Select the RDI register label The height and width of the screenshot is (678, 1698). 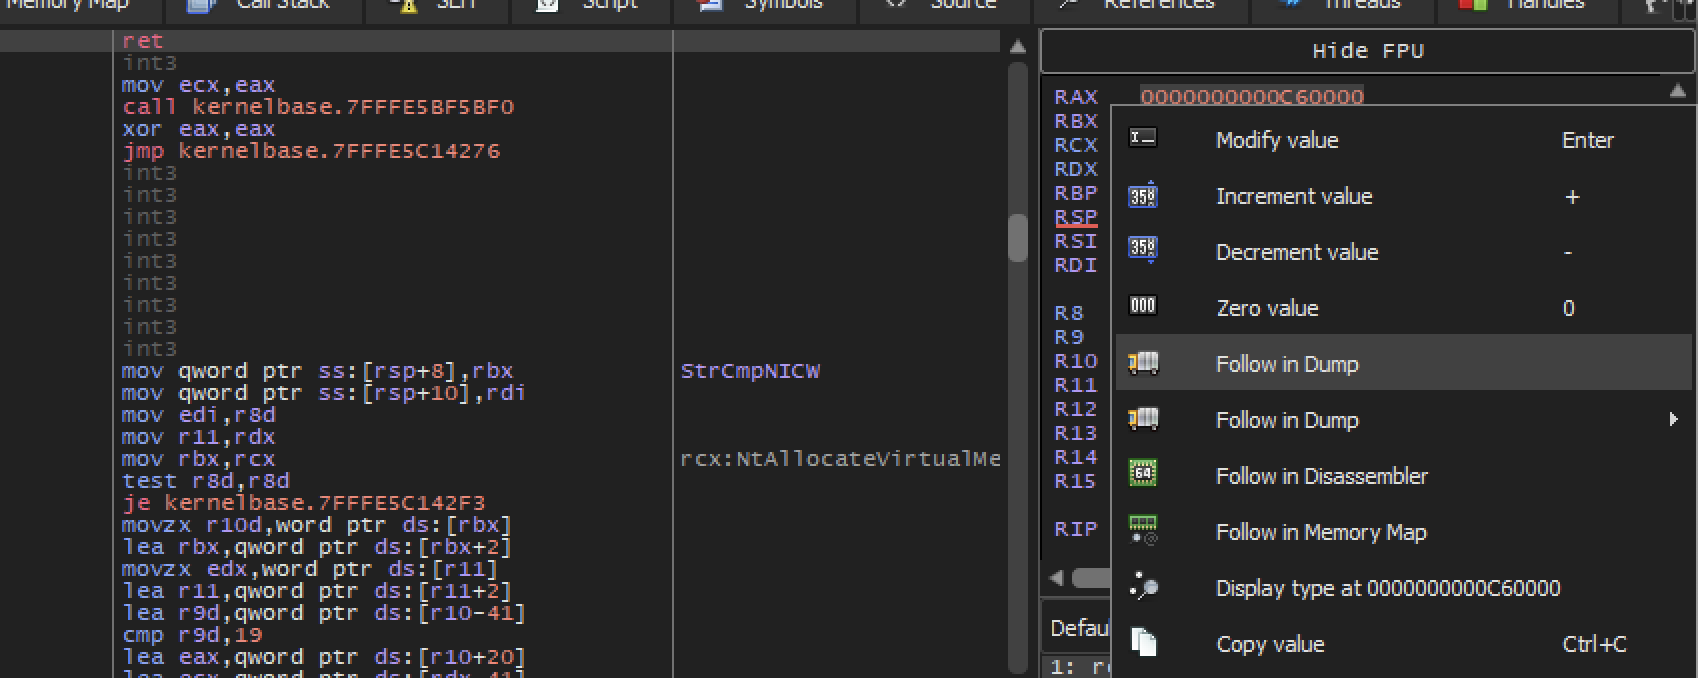click(1076, 265)
